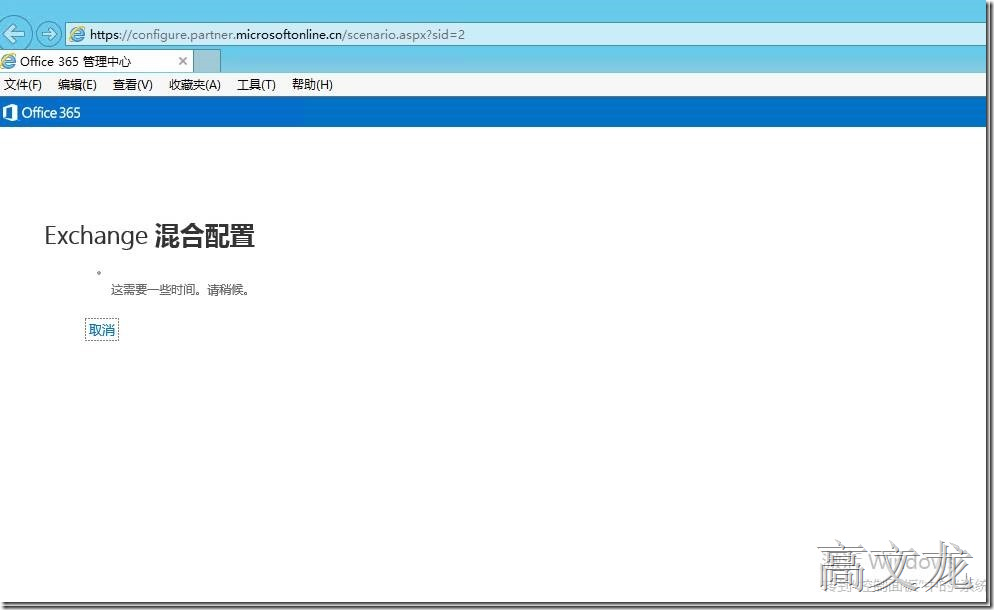Screen dimensions: 994x610
Task: Click the IE page icon in address bar
Action: point(77,34)
